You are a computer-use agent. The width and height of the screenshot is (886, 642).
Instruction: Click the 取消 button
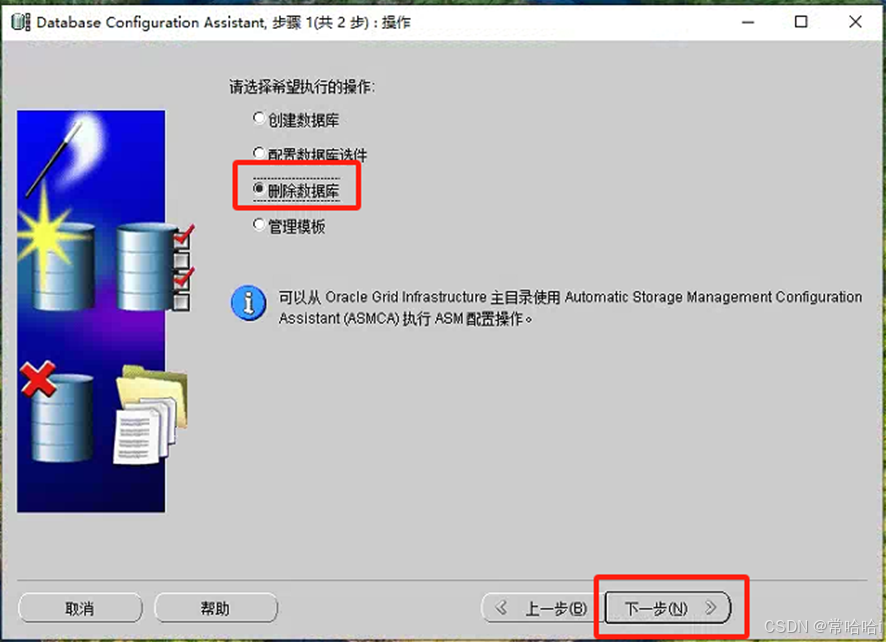click(x=80, y=608)
